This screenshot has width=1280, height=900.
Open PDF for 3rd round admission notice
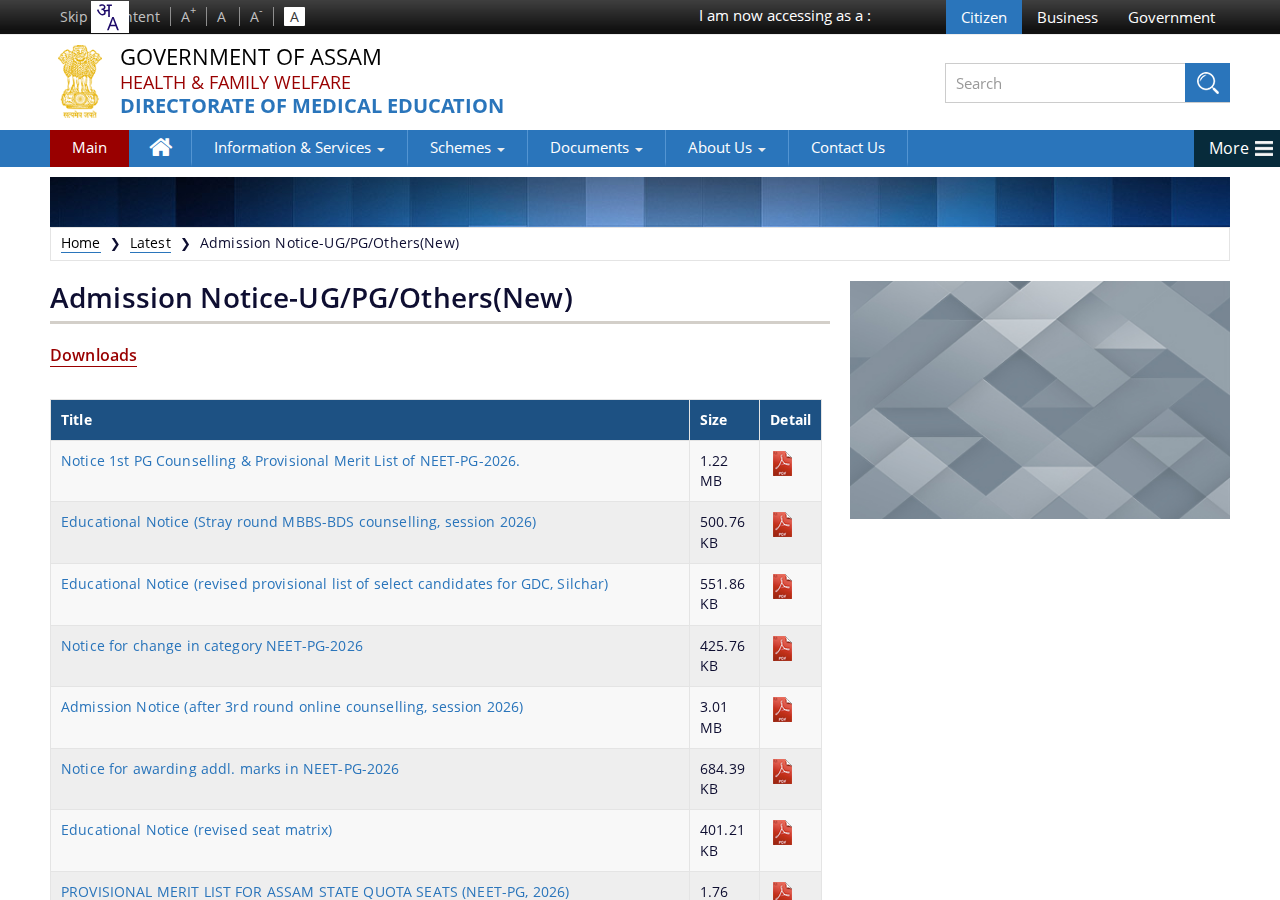pyautogui.click(x=782, y=710)
